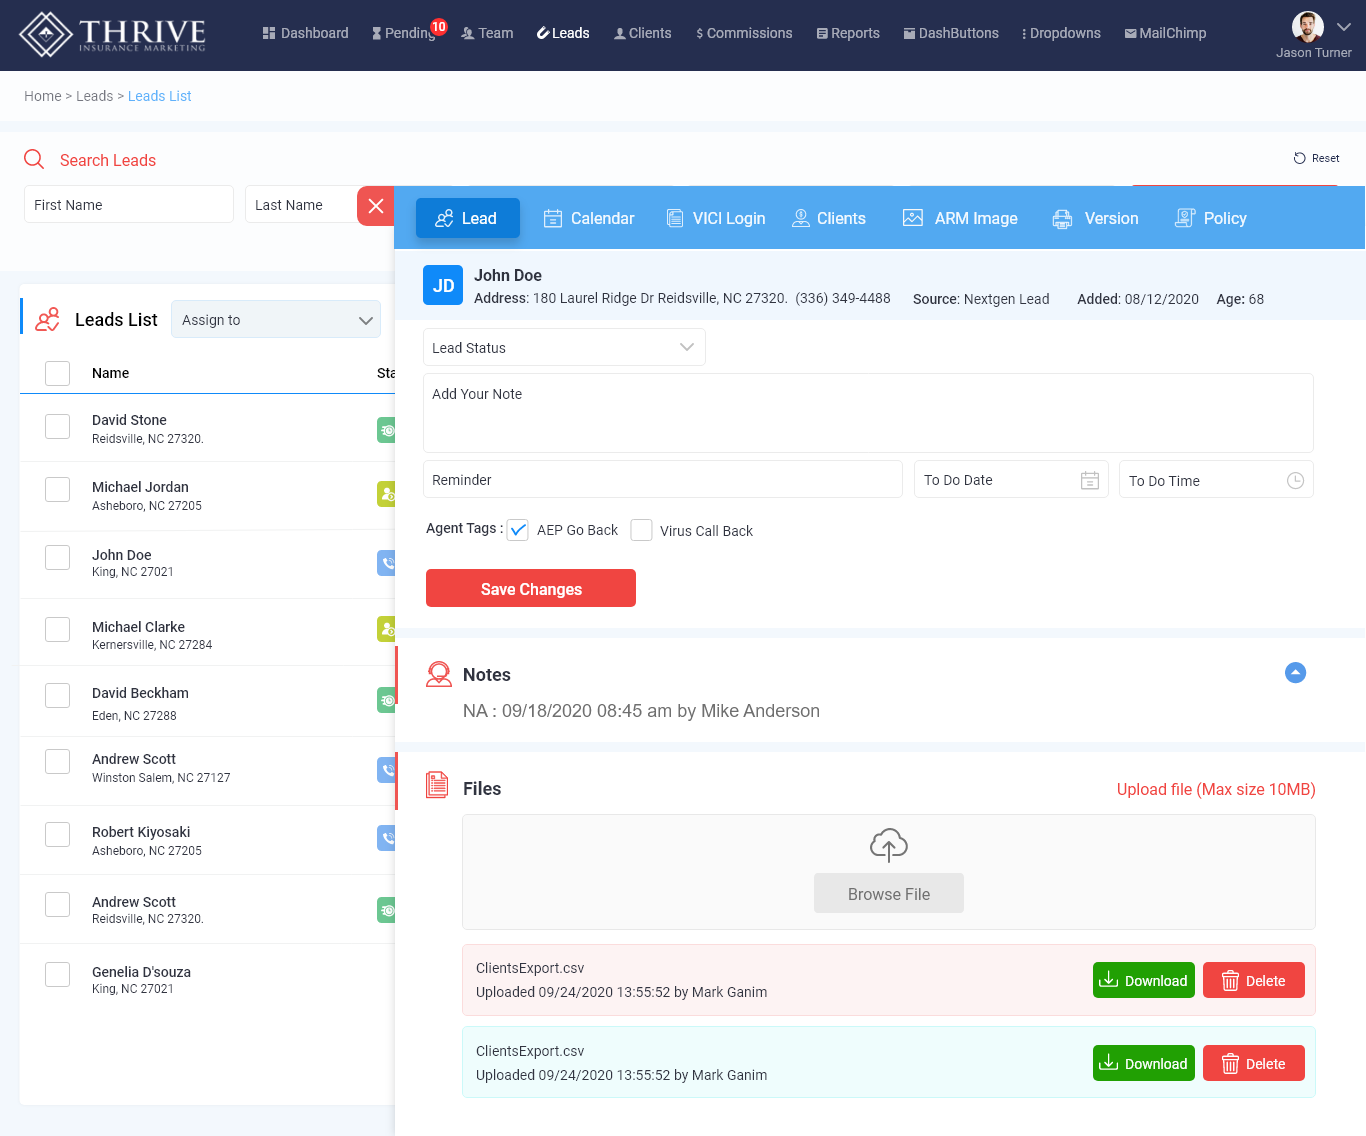The image size is (1366, 1136).
Task: Close the lead panel with red X
Action: click(x=376, y=206)
